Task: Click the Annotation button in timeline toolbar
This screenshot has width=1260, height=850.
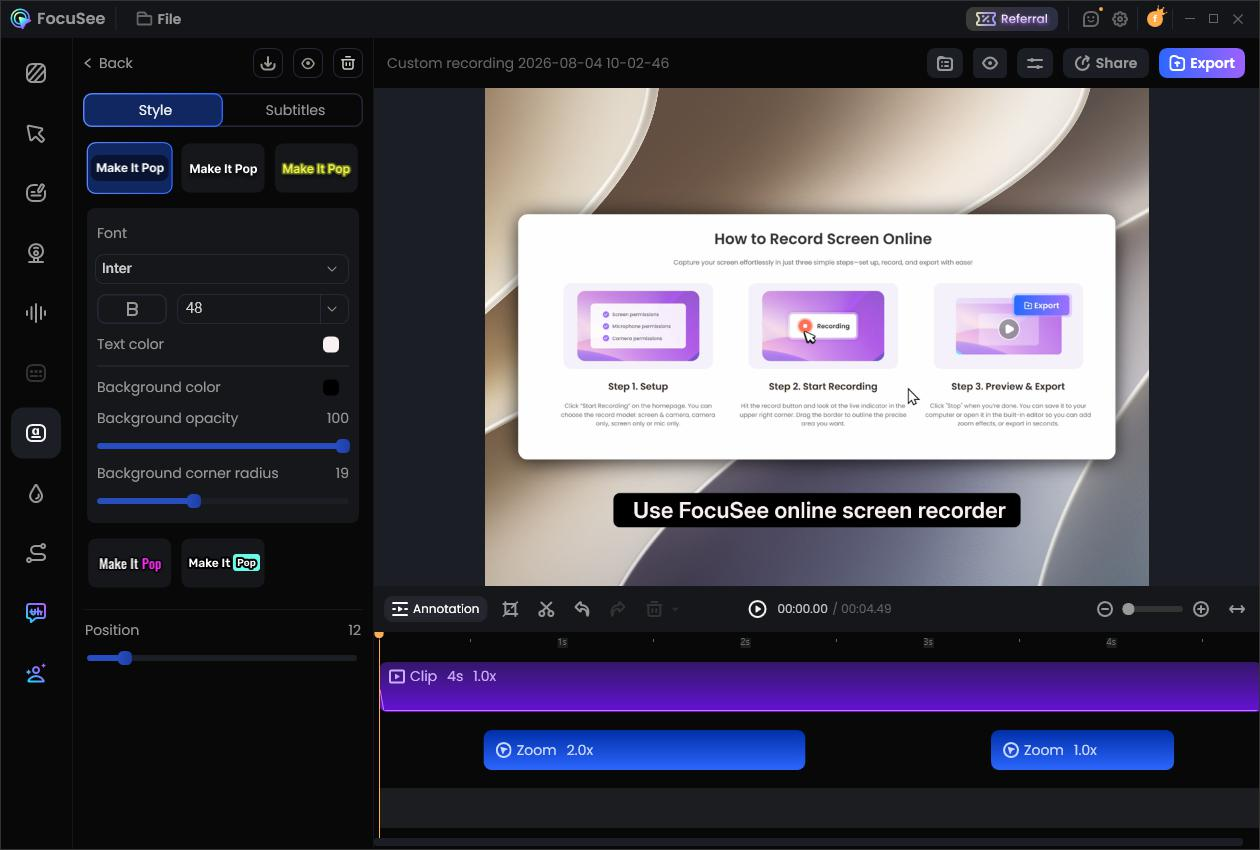Action: [435, 609]
